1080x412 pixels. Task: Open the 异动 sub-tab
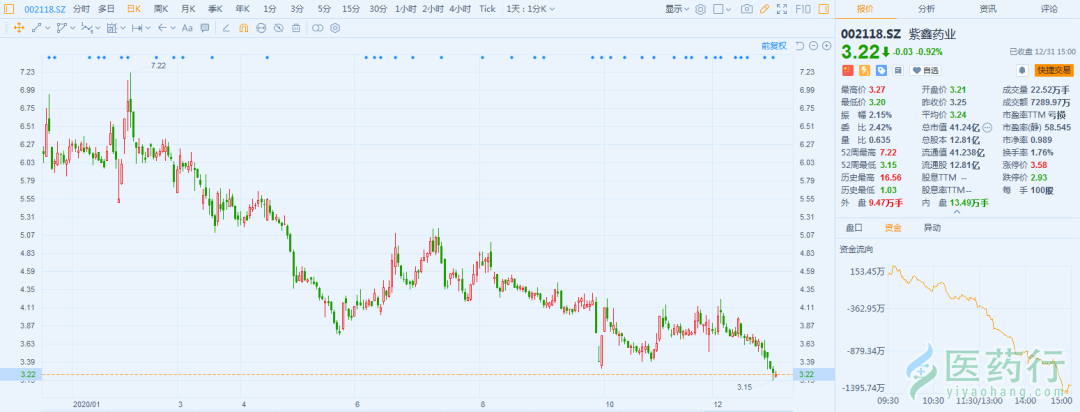click(932, 227)
